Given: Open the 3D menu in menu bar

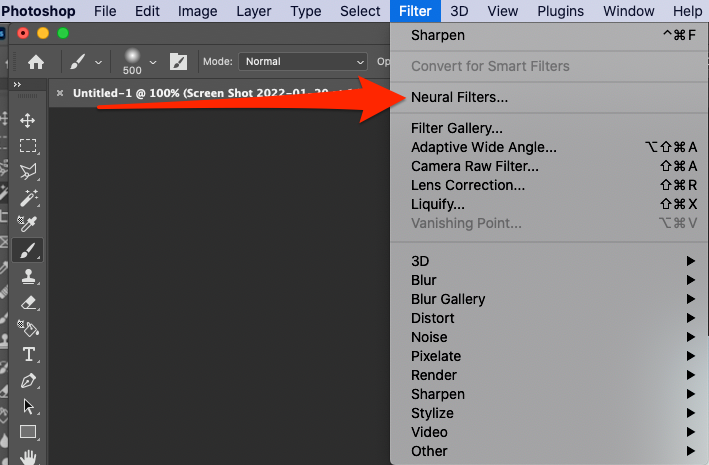Looking at the screenshot, I should [x=459, y=11].
